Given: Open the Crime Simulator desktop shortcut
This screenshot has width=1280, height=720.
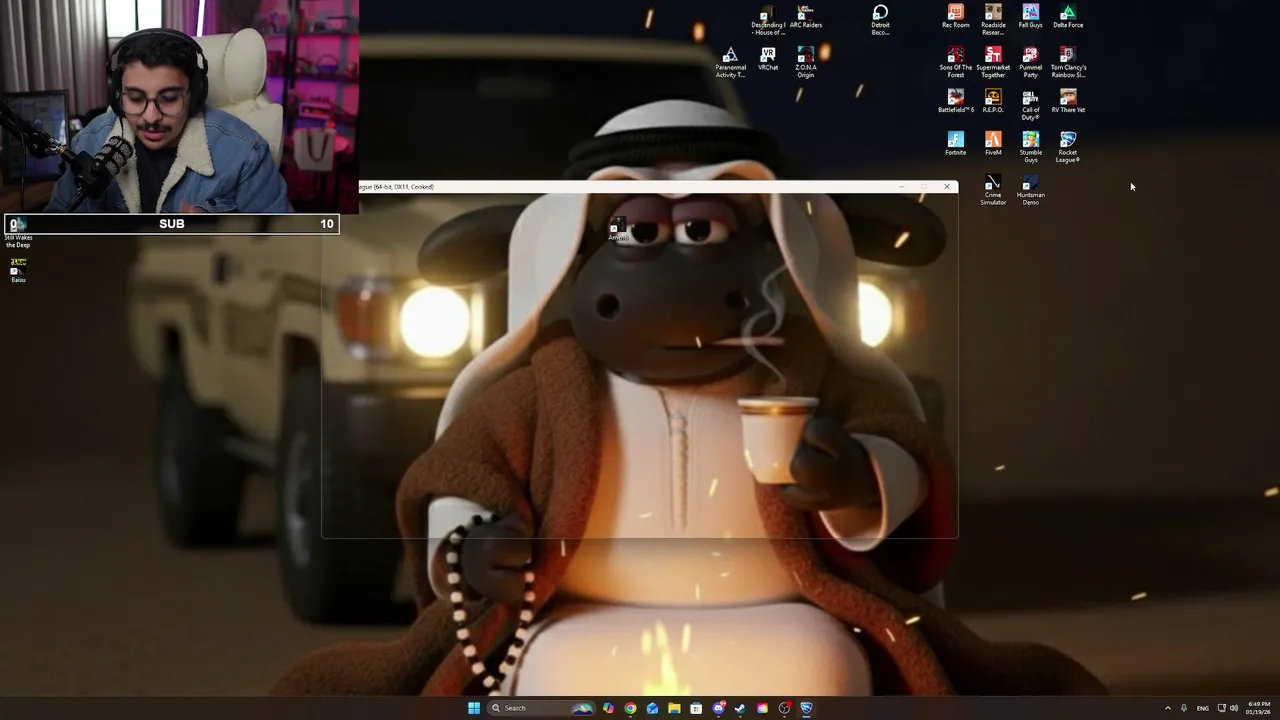Looking at the screenshot, I should point(993,190).
